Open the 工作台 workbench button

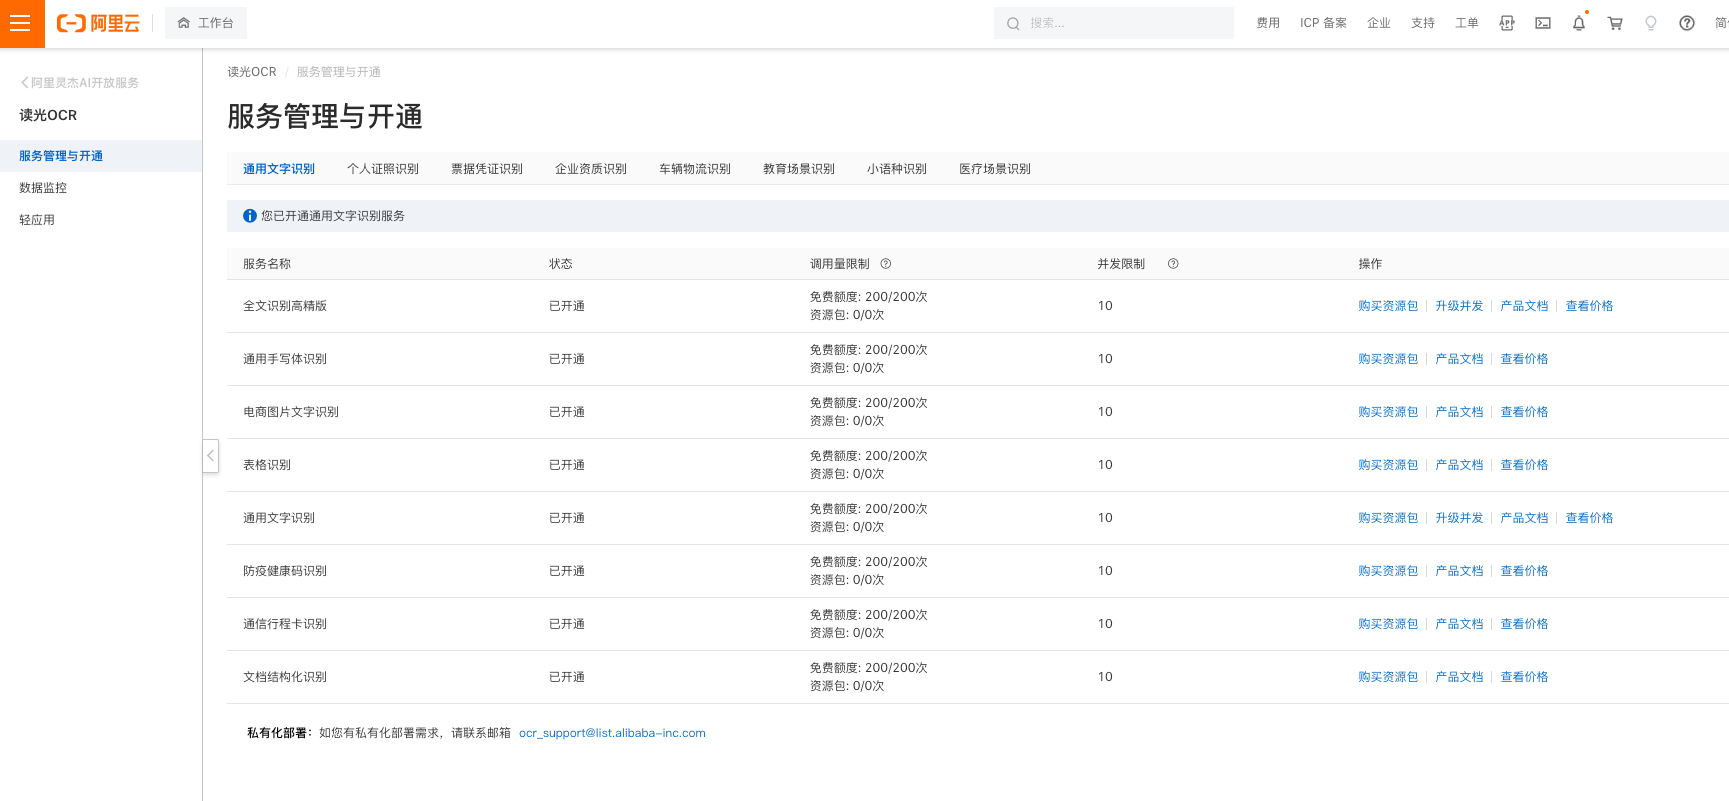pyautogui.click(x=206, y=23)
